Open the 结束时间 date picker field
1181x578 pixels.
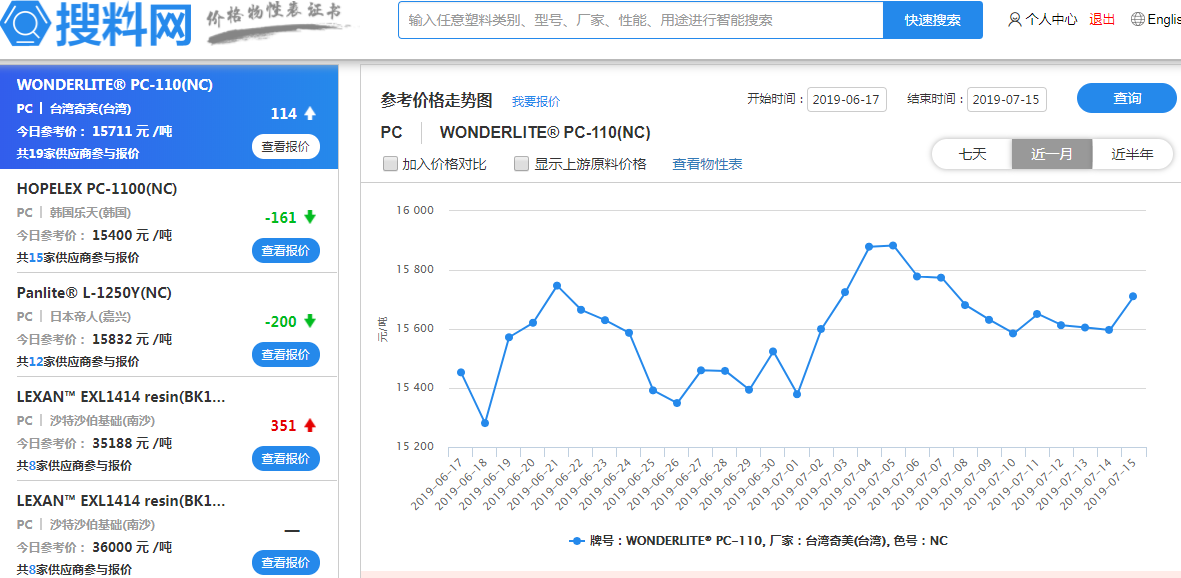coord(1006,99)
